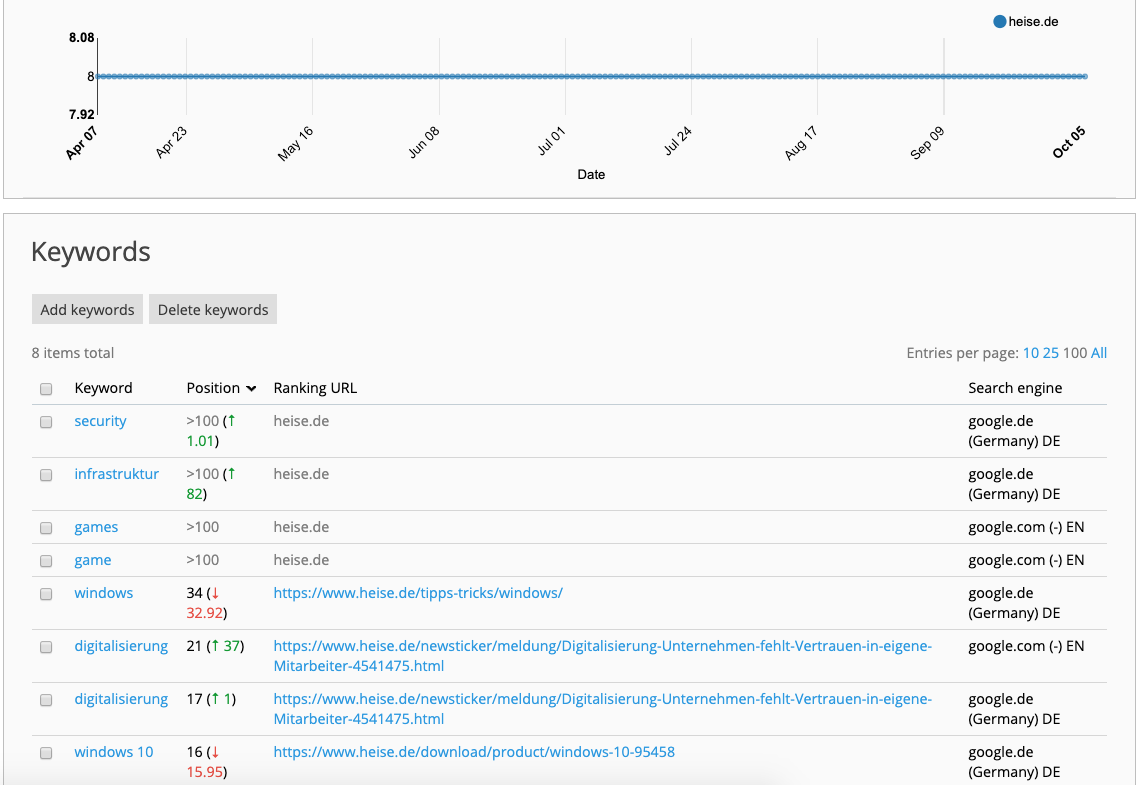Open the infrastruktur keyword link
This screenshot has width=1138, height=785.
coord(116,474)
